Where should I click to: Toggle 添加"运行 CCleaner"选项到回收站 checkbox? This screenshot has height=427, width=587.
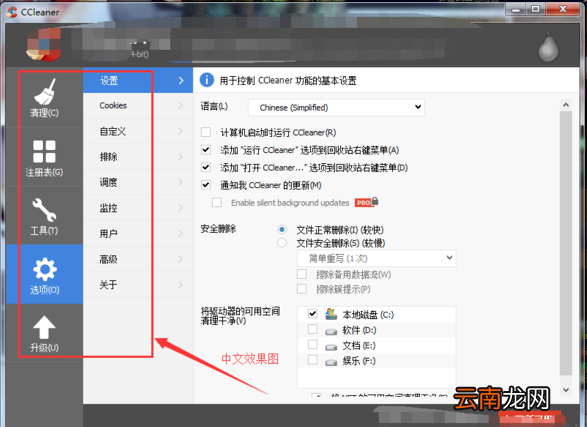(x=206, y=150)
